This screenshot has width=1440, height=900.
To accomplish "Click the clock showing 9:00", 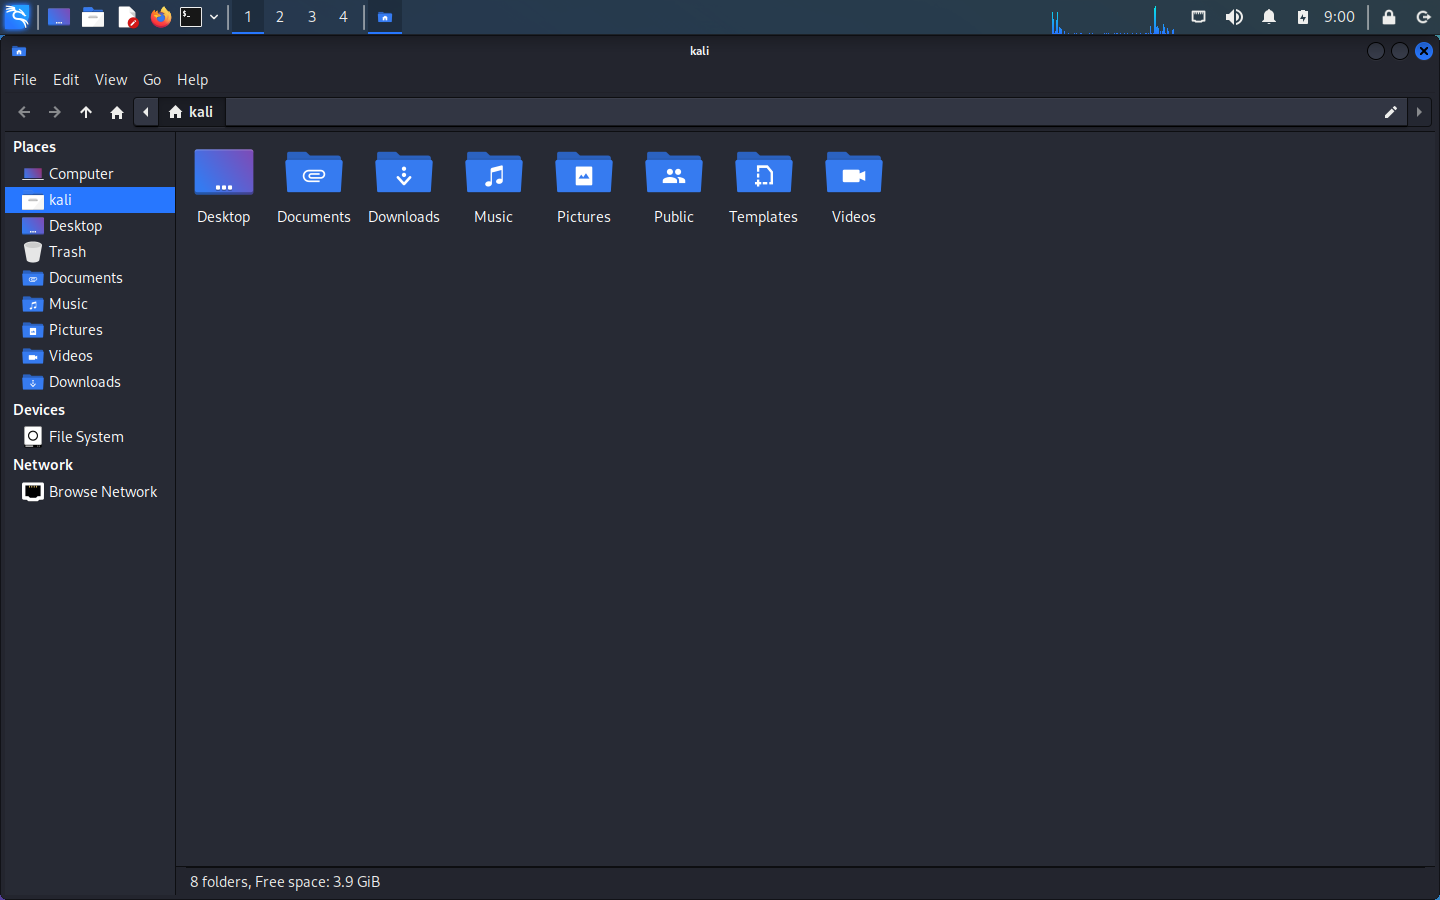I will pos(1339,17).
